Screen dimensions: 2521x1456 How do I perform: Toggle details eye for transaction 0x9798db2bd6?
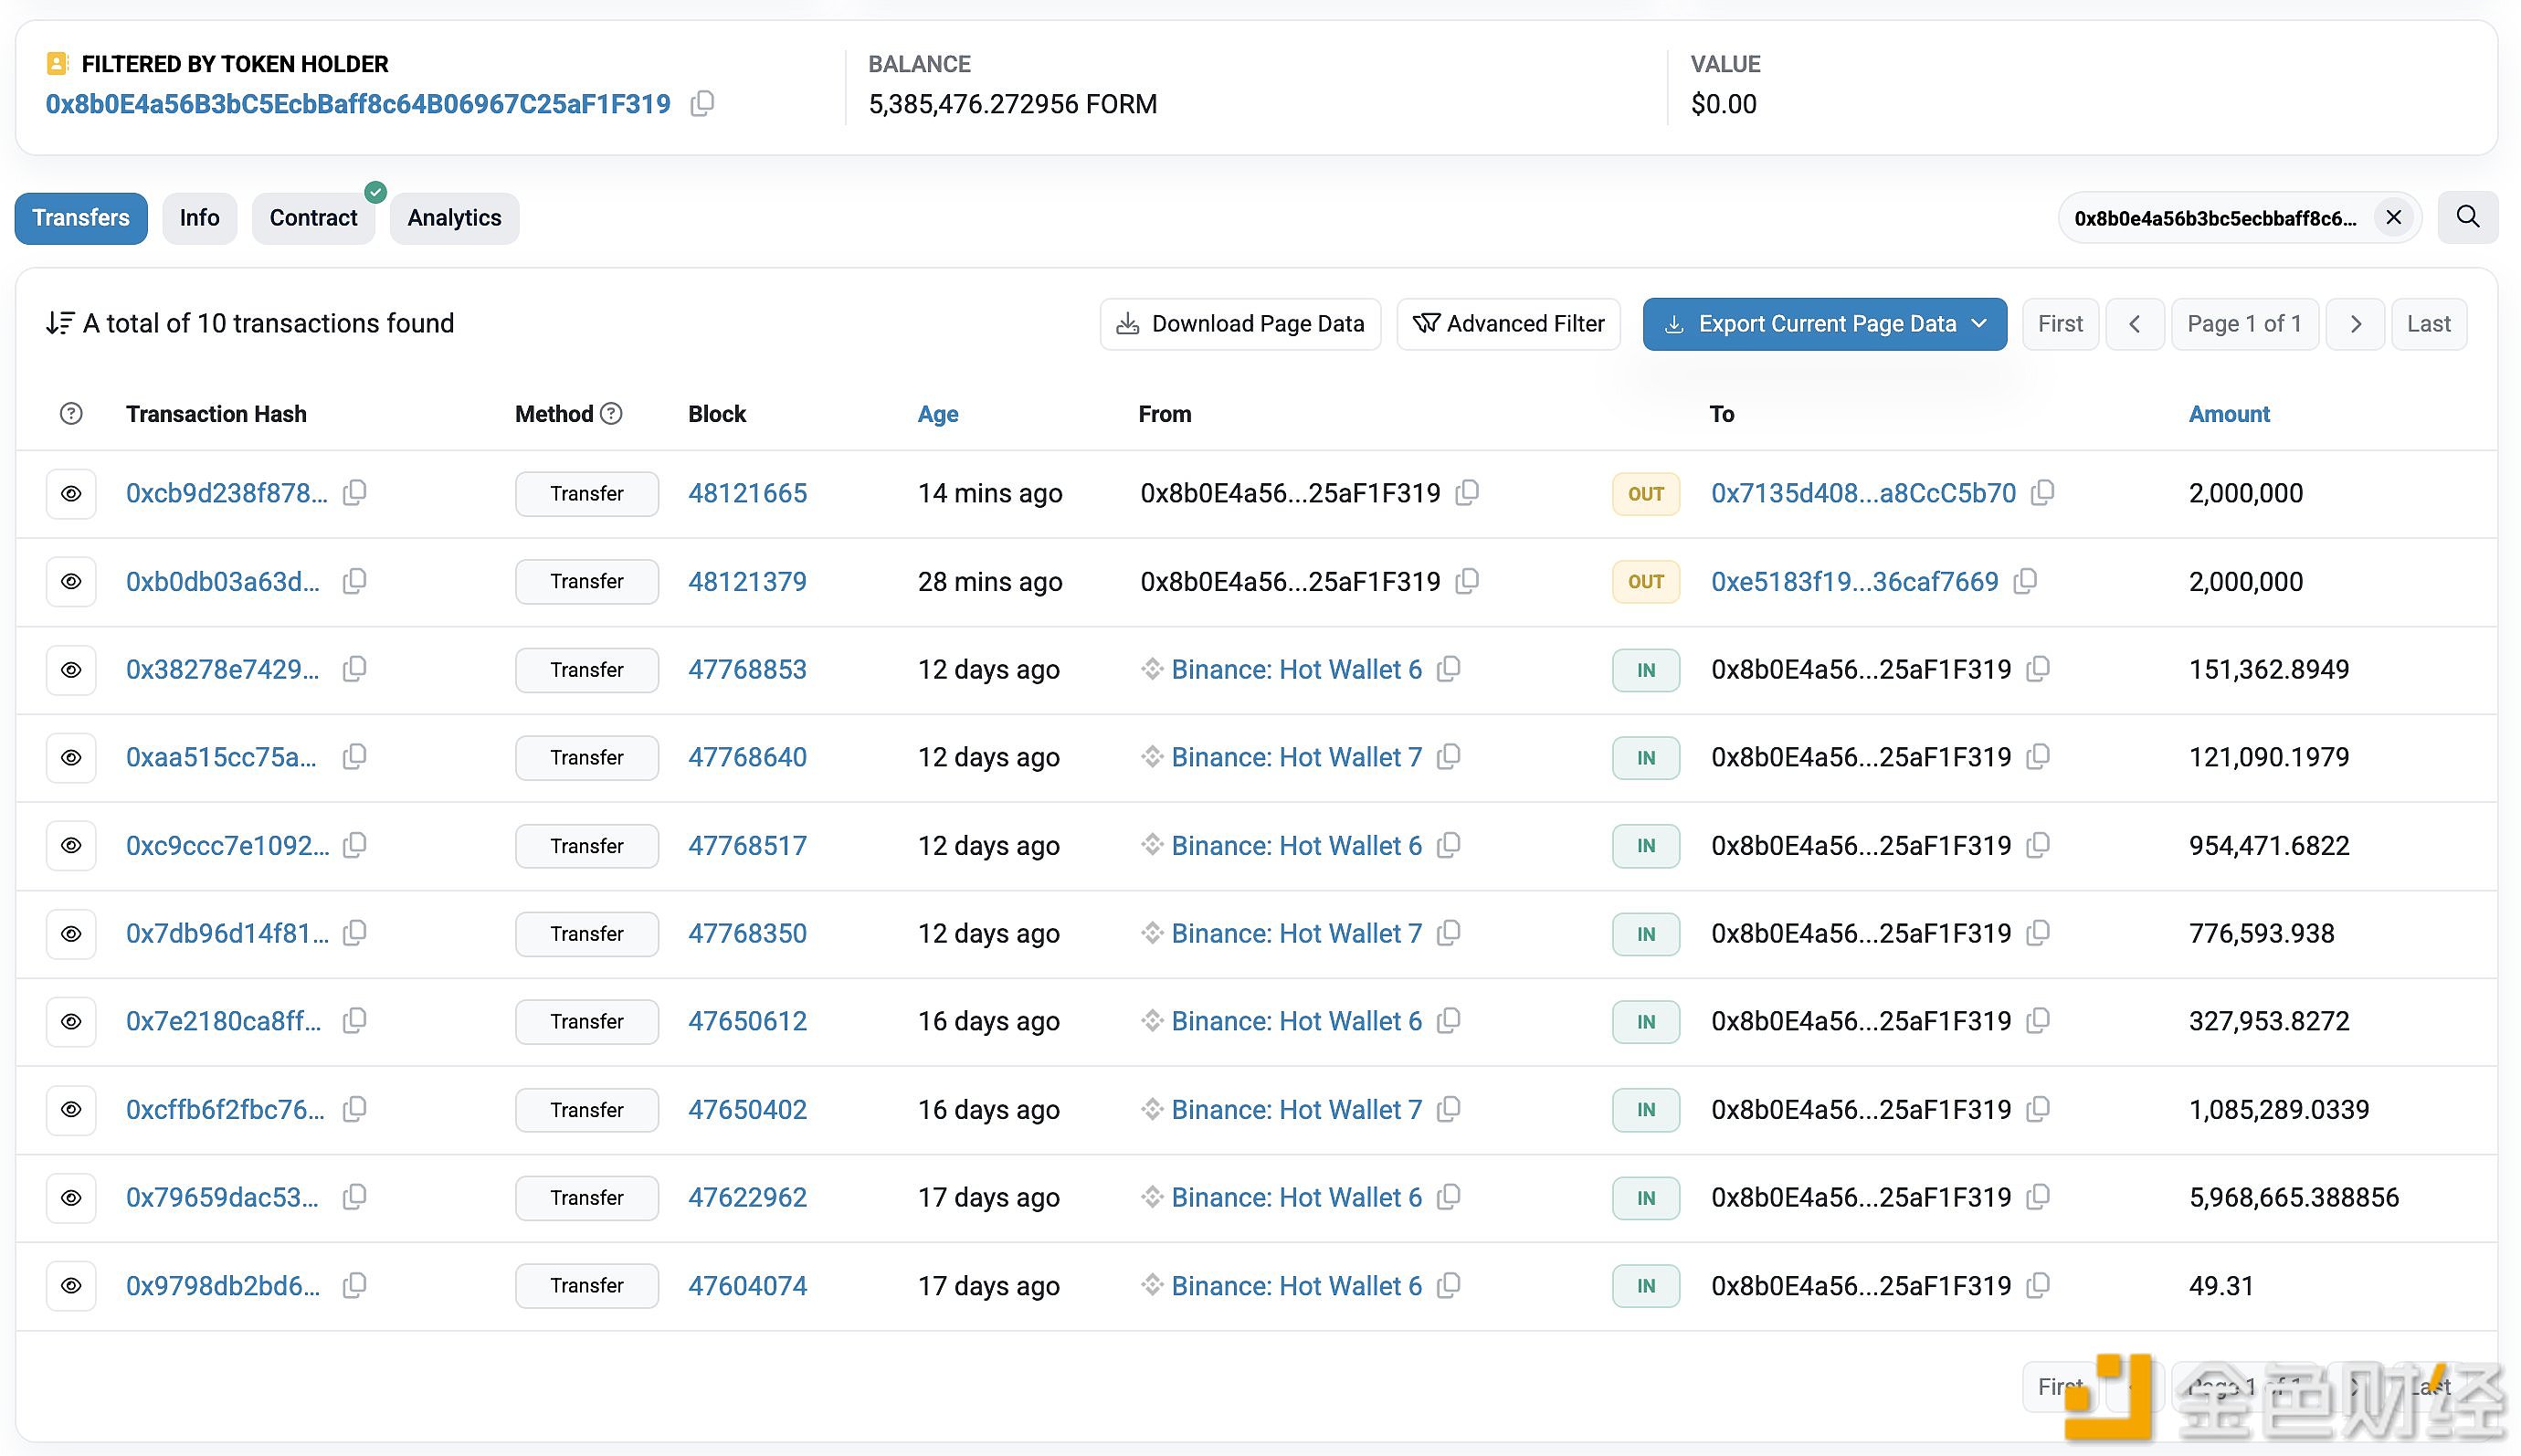[71, 1285]
